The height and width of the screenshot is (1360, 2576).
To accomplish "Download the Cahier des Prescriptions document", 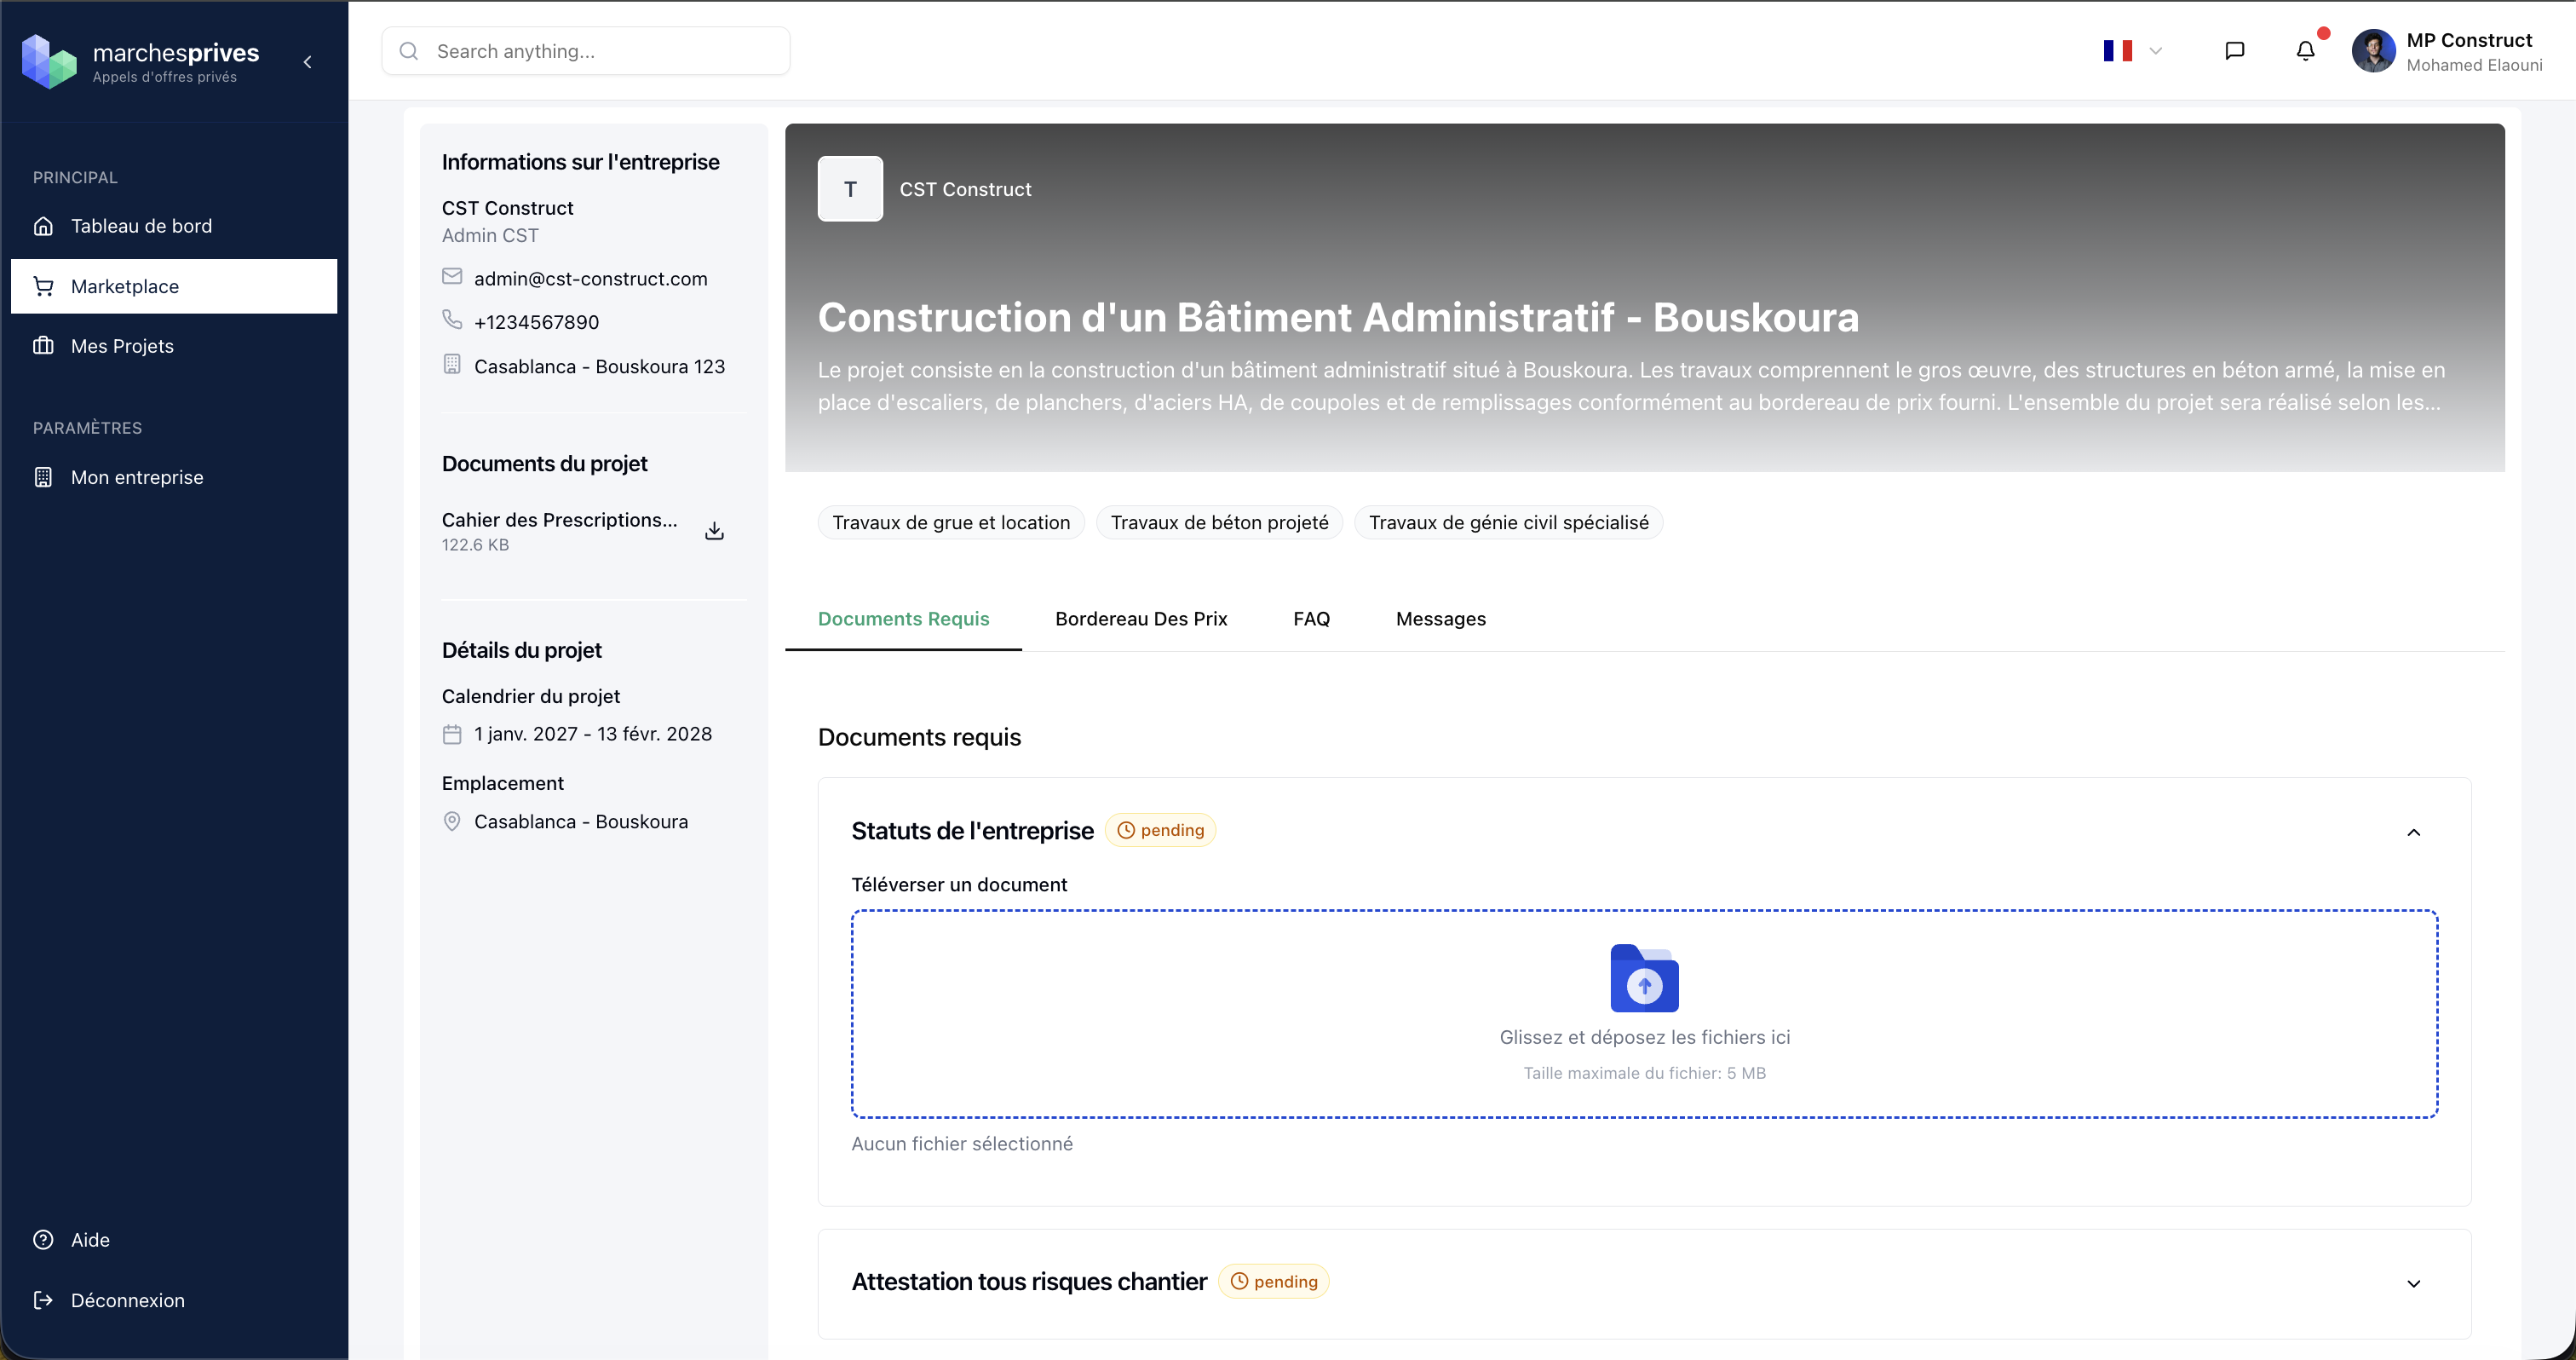I will (x=714, y=531).
